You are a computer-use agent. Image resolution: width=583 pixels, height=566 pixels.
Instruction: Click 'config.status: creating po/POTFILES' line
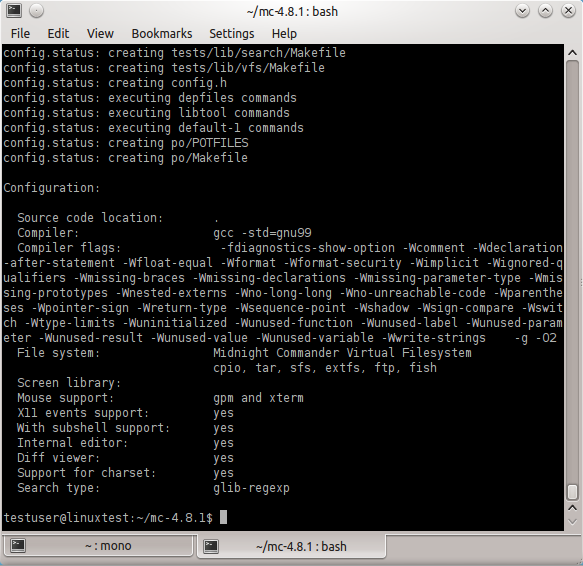coord(126,143)
